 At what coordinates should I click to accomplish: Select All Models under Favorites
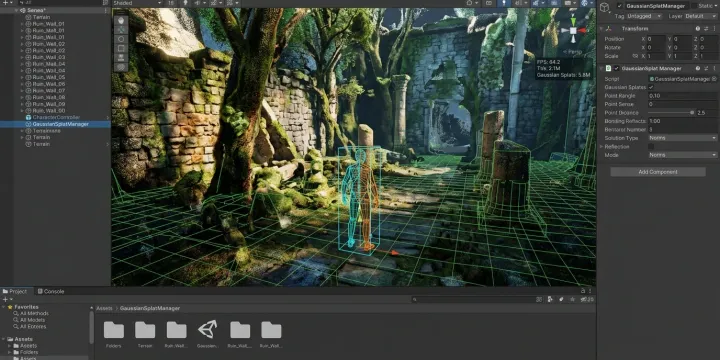pyautogui.click(x=32, y=320)
